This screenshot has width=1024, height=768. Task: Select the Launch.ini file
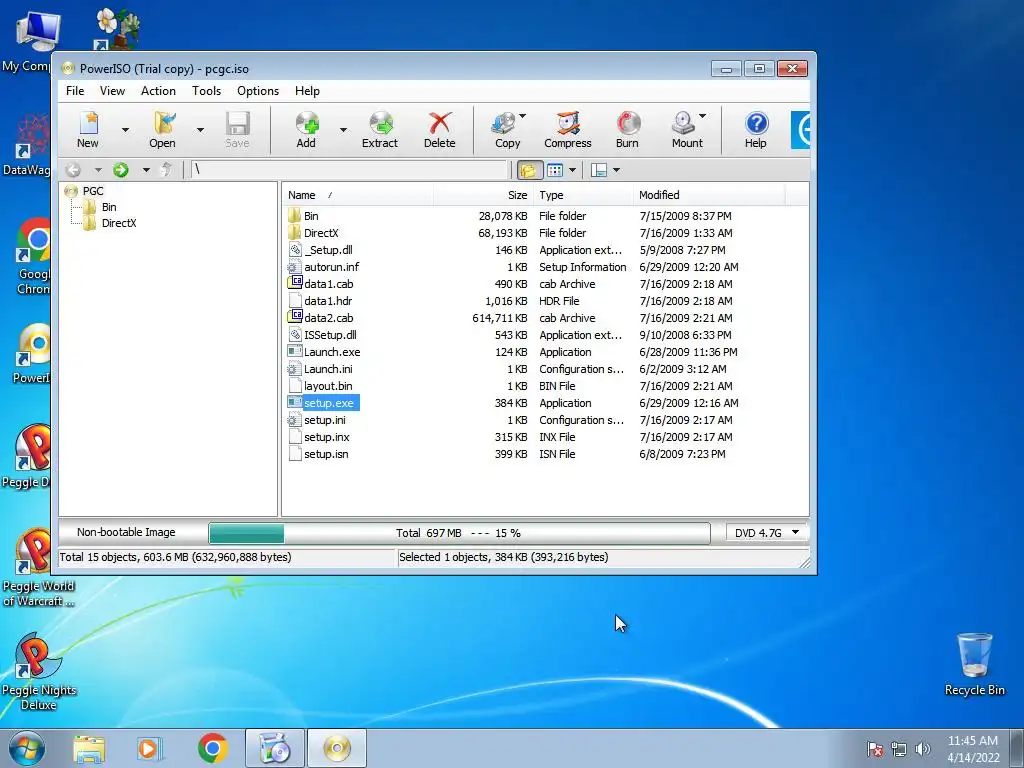point(328,369)
